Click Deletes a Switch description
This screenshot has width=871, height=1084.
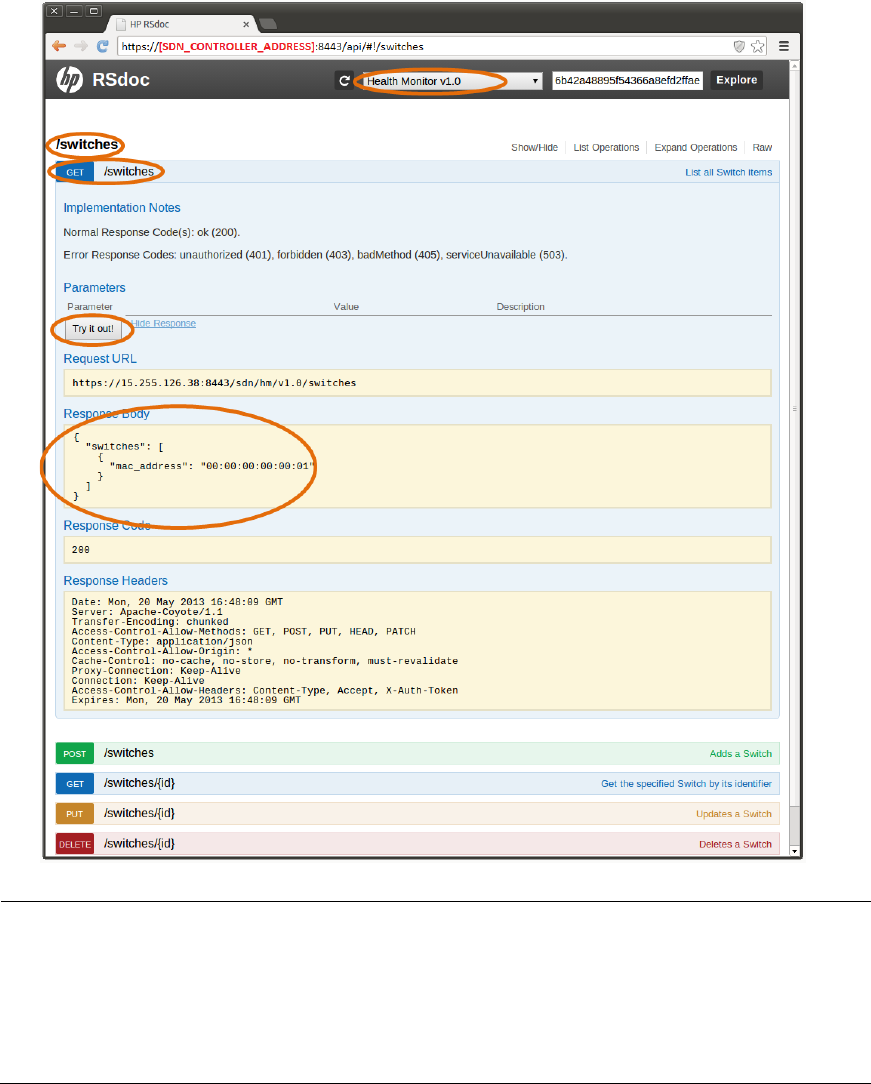click(735, 844)
